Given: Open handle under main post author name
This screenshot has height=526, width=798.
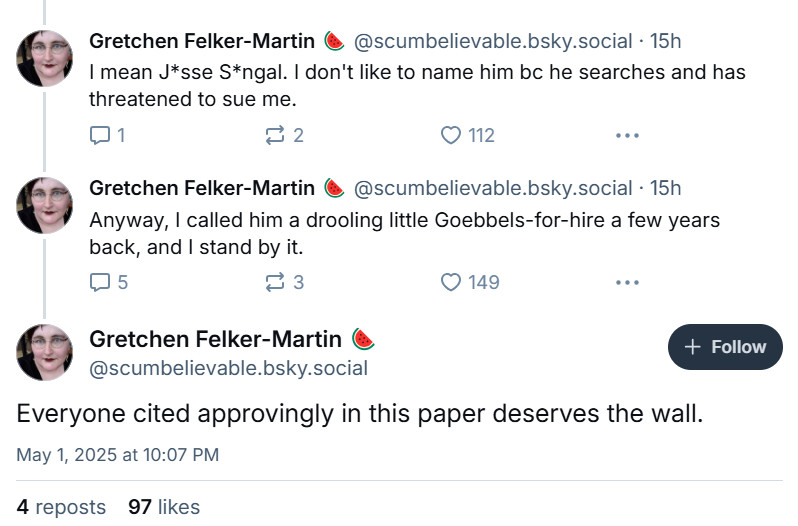Looking at the screenshot, I should [x=229, y=368].
